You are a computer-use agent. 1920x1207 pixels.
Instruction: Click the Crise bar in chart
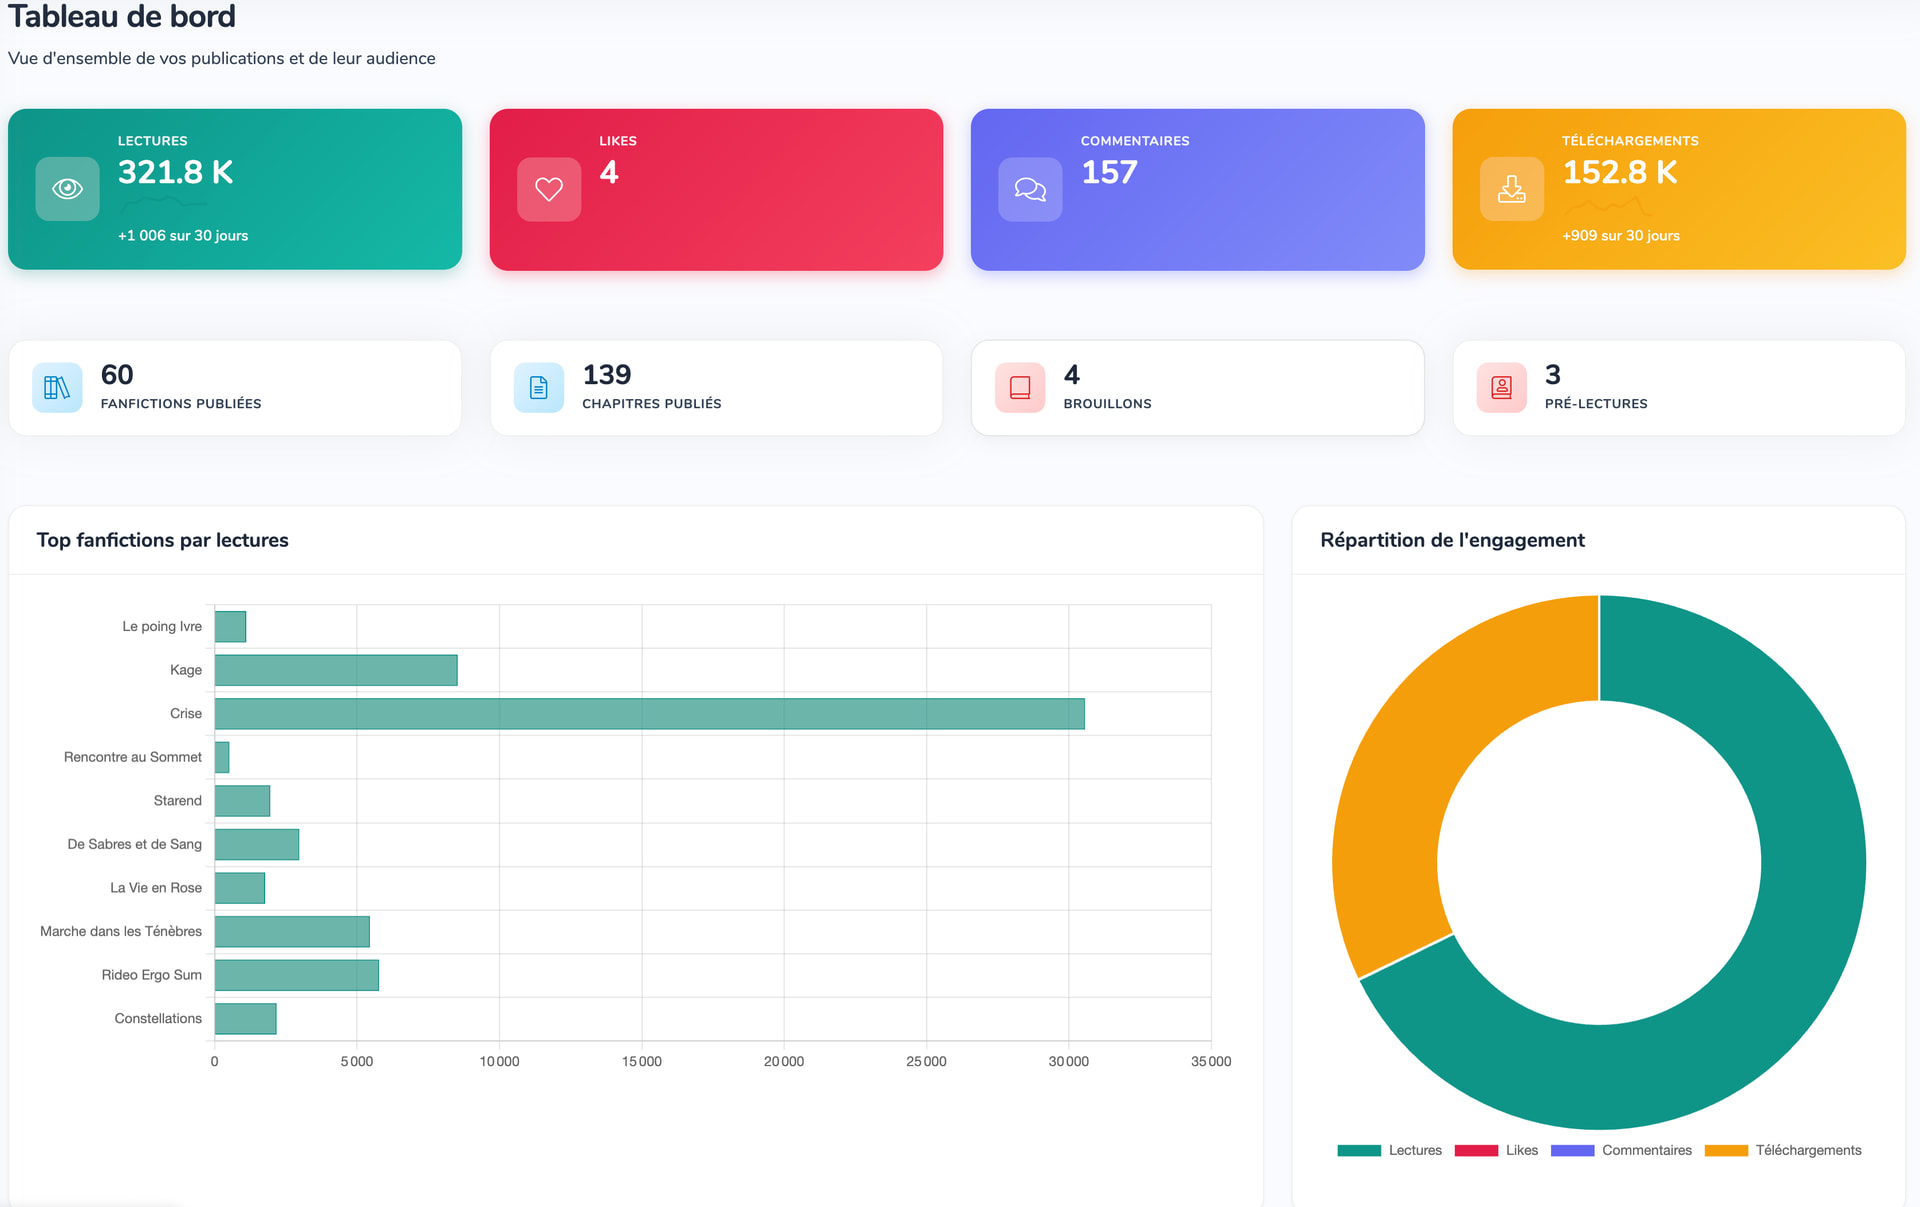tap(650, 714)
